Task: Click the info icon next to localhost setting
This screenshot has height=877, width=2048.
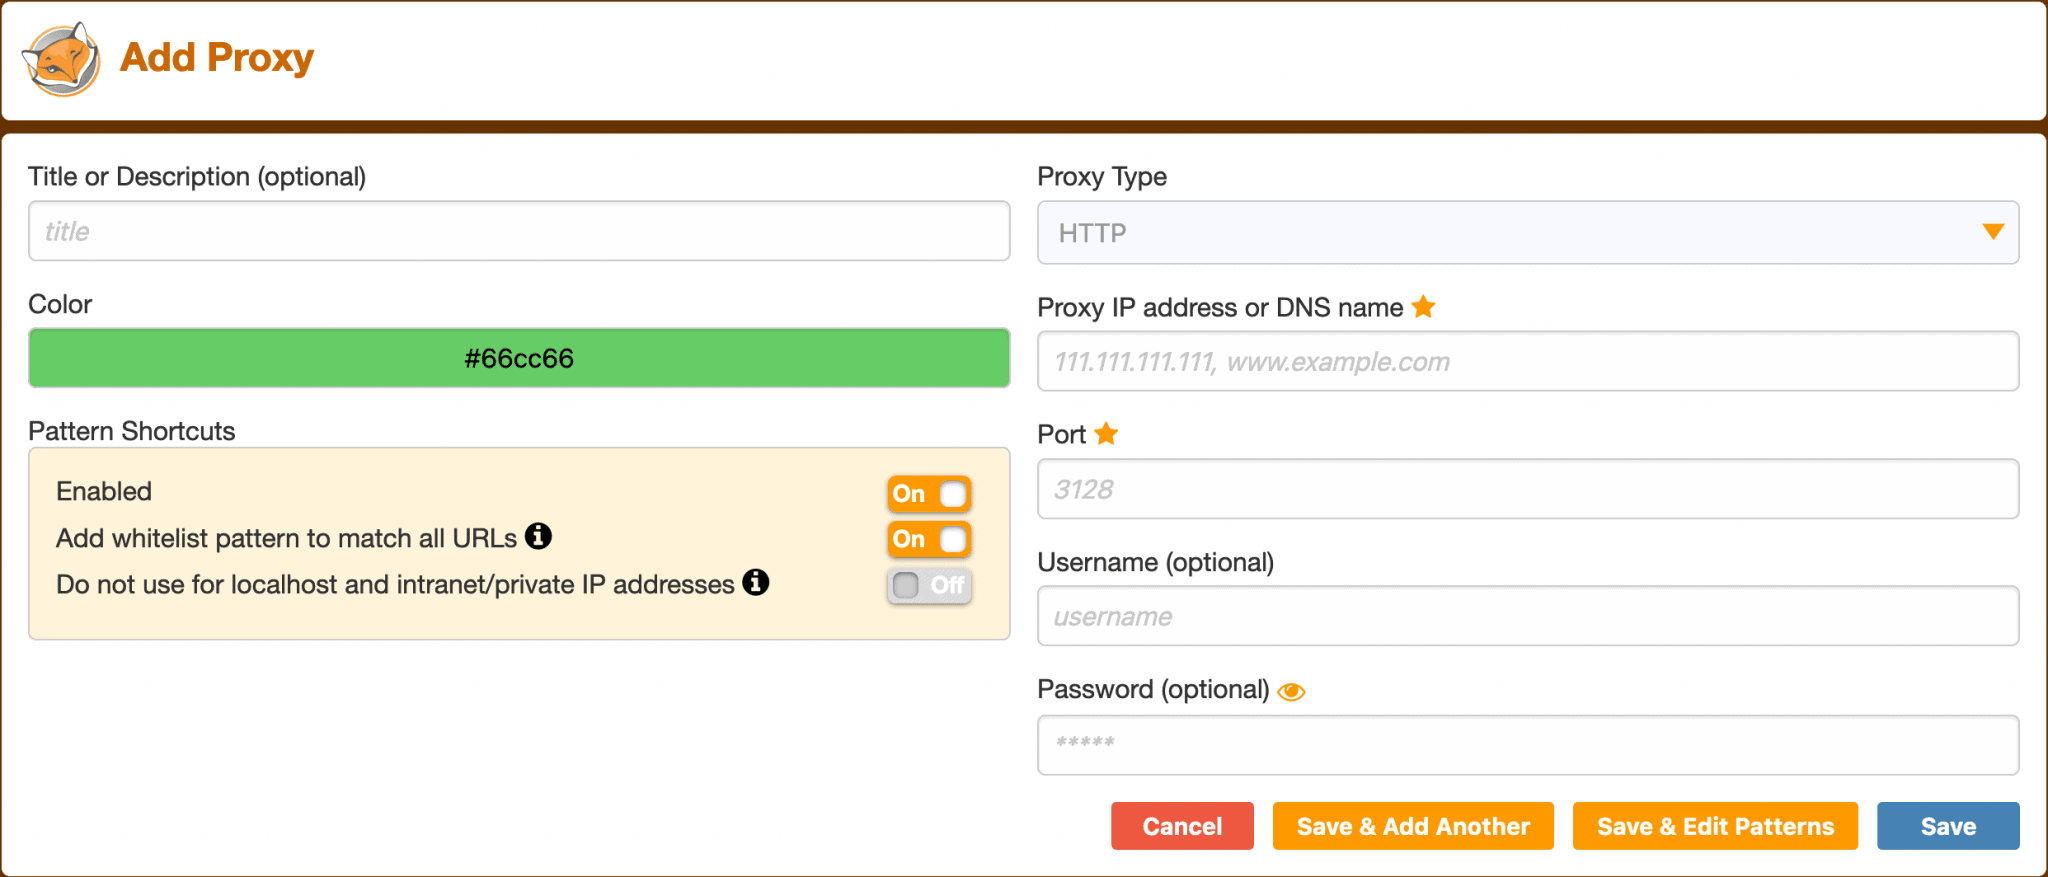Action: tap(757, 583)
